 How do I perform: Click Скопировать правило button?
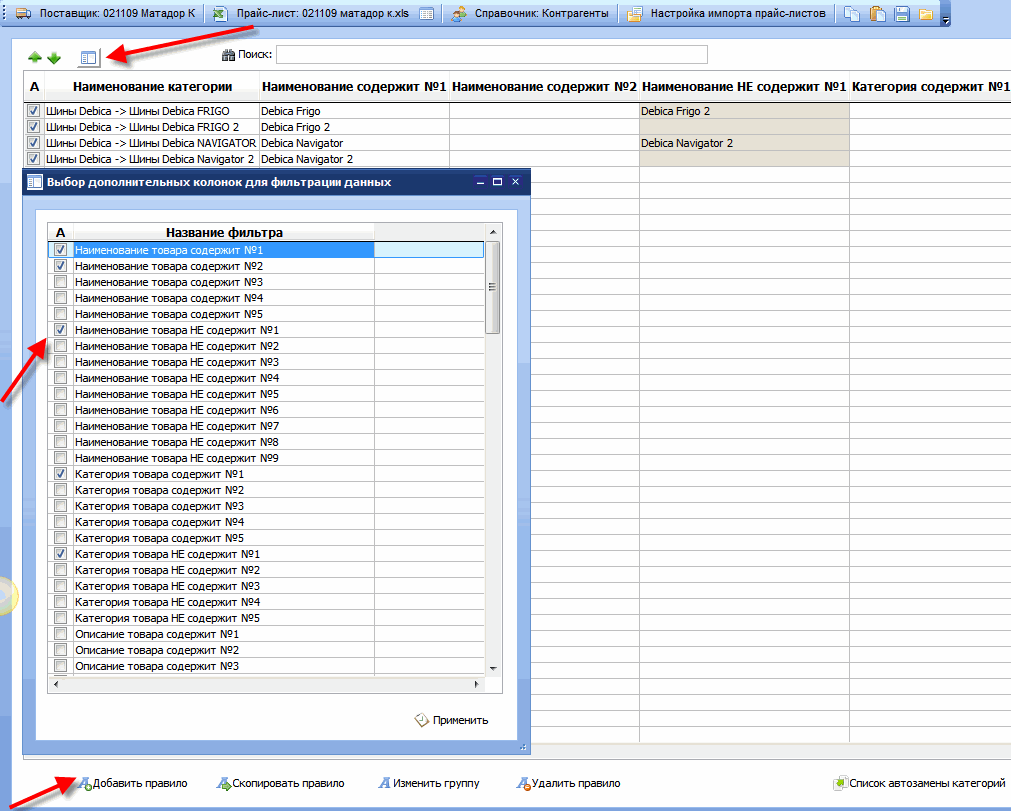click(x=280, y=783)
